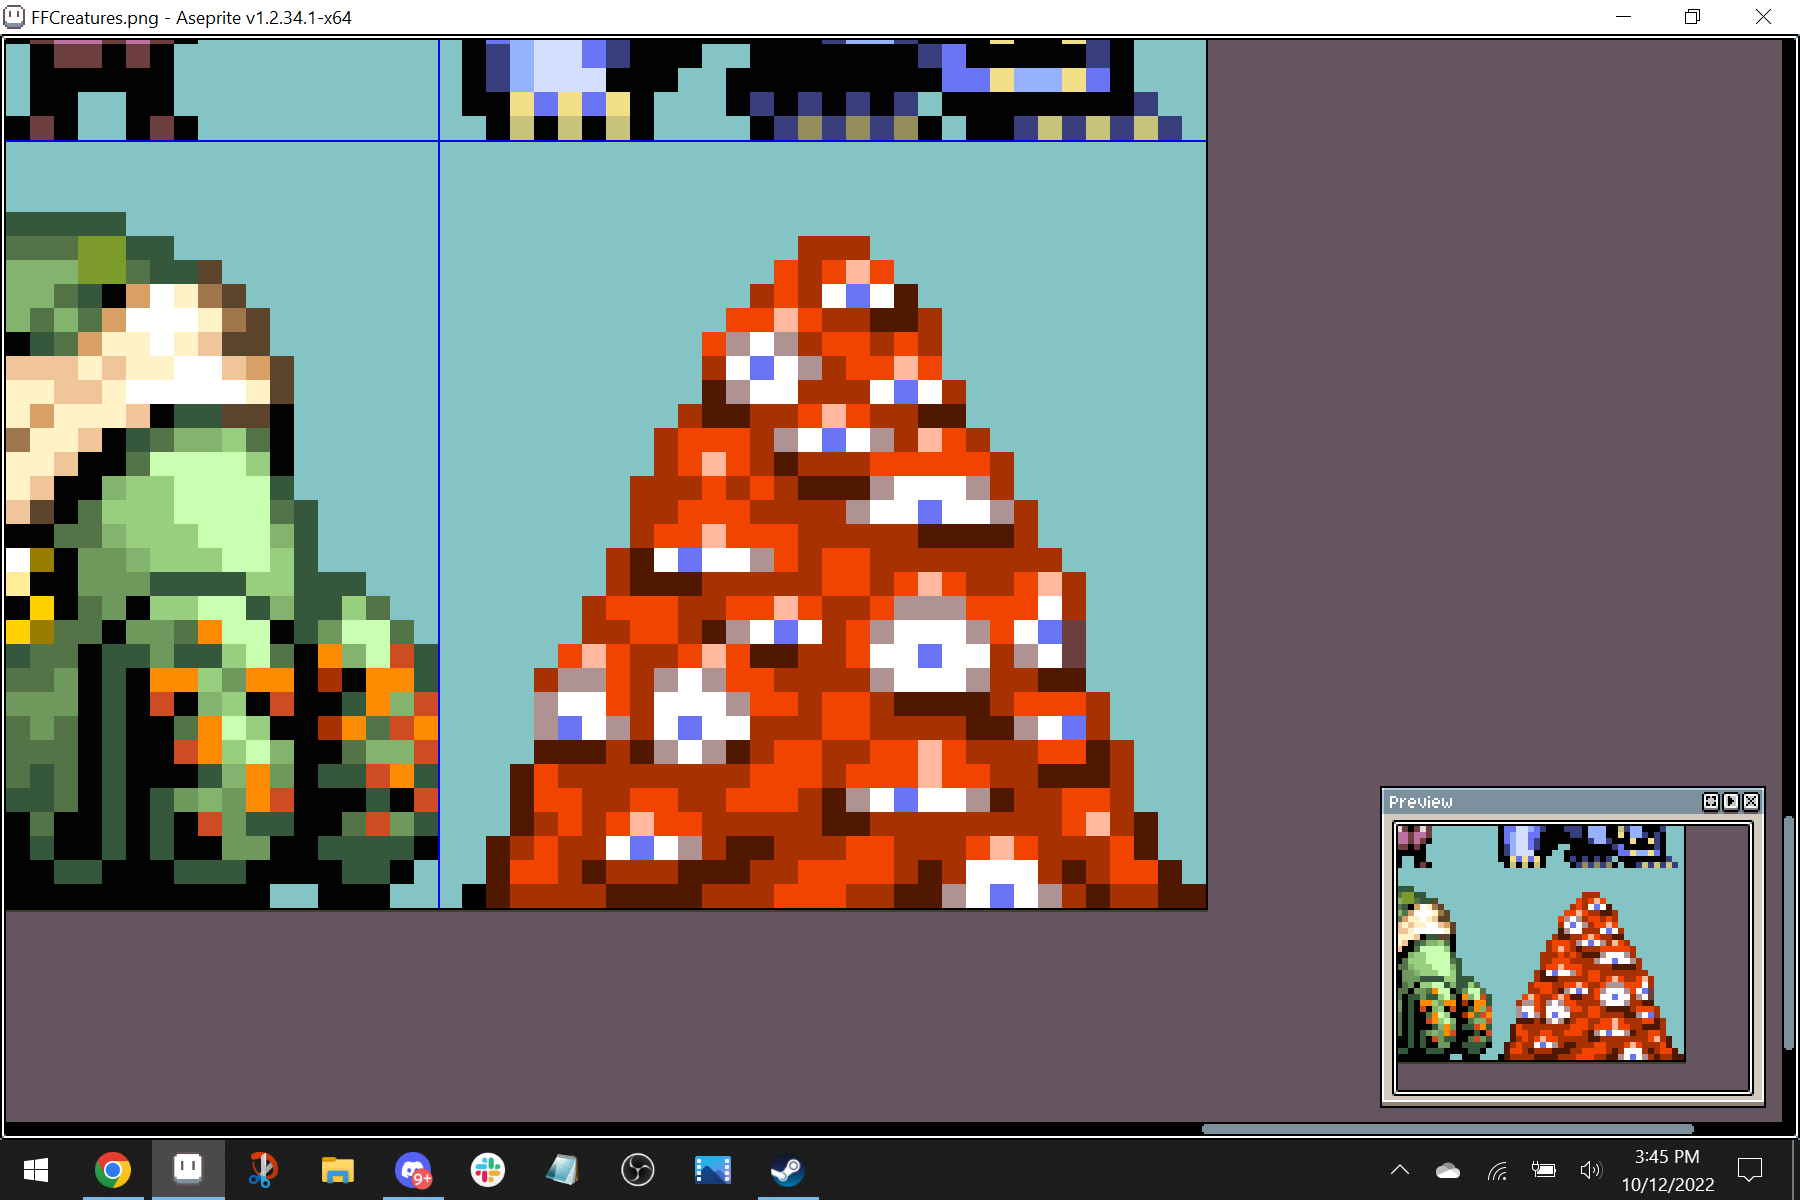Open the scissors snipping app in taskbar
1800x1200 pixels.
(x=262, y=1170)
